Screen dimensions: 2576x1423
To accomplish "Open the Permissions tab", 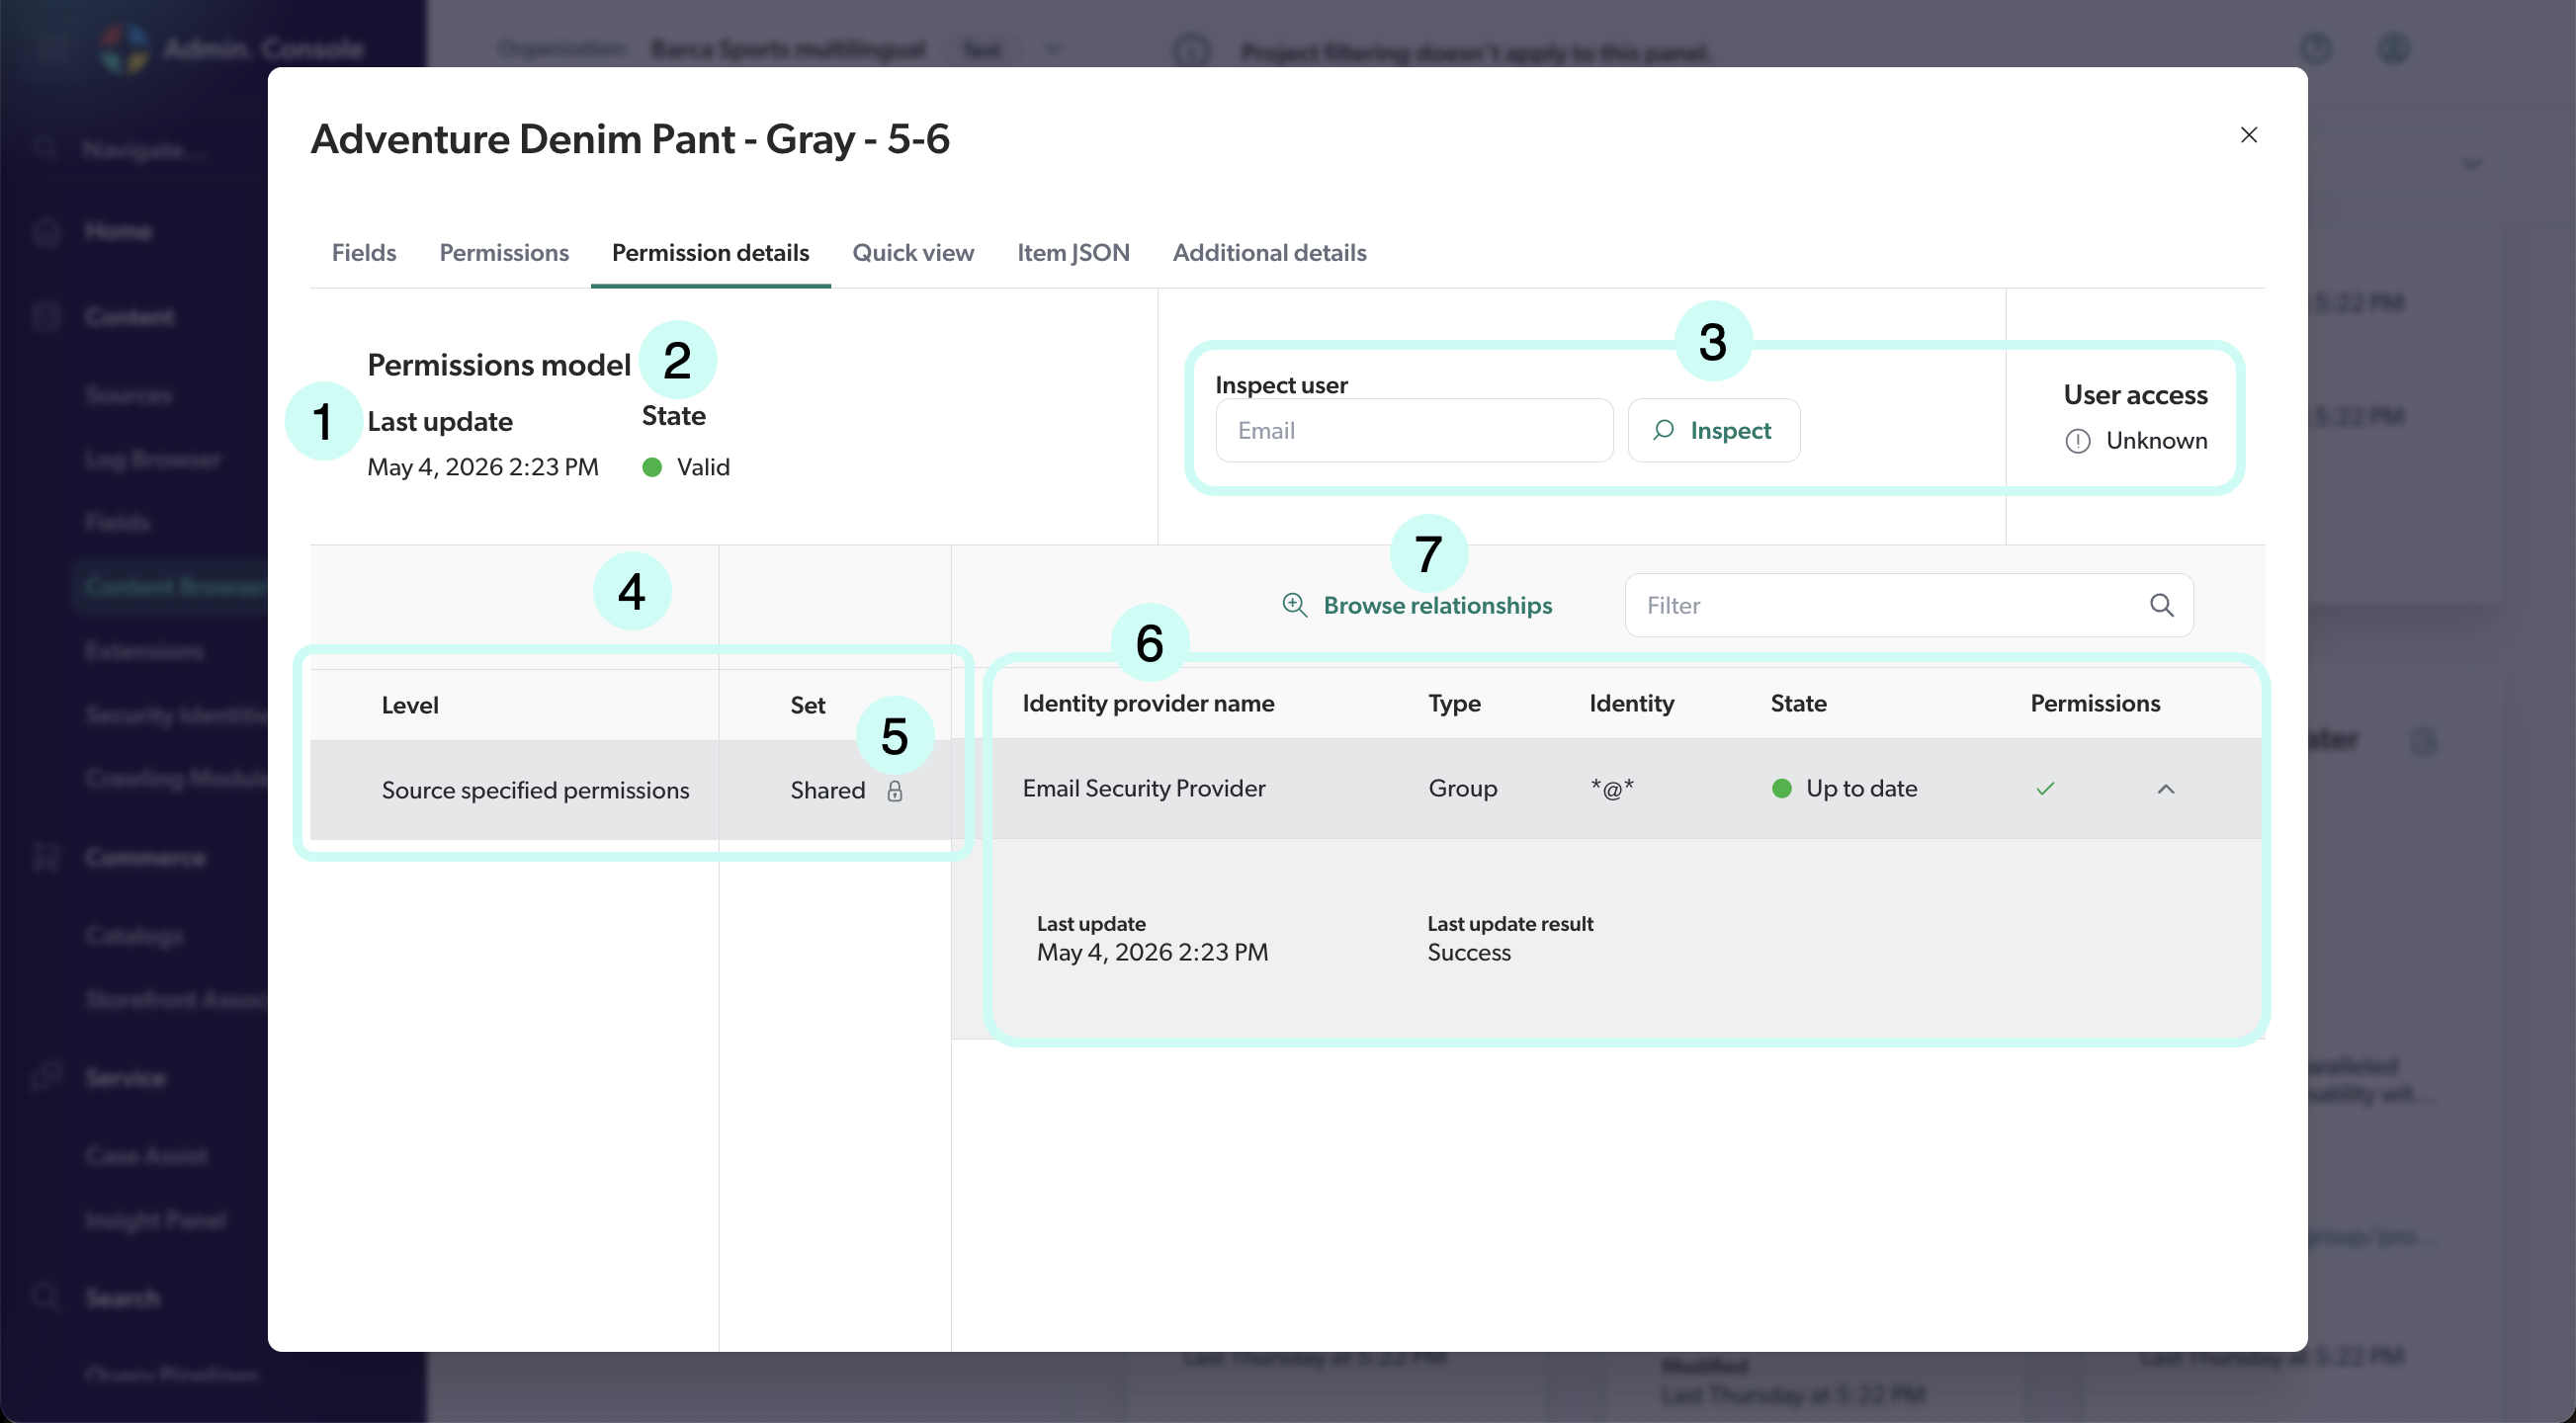I will click(x=504, y=252).
